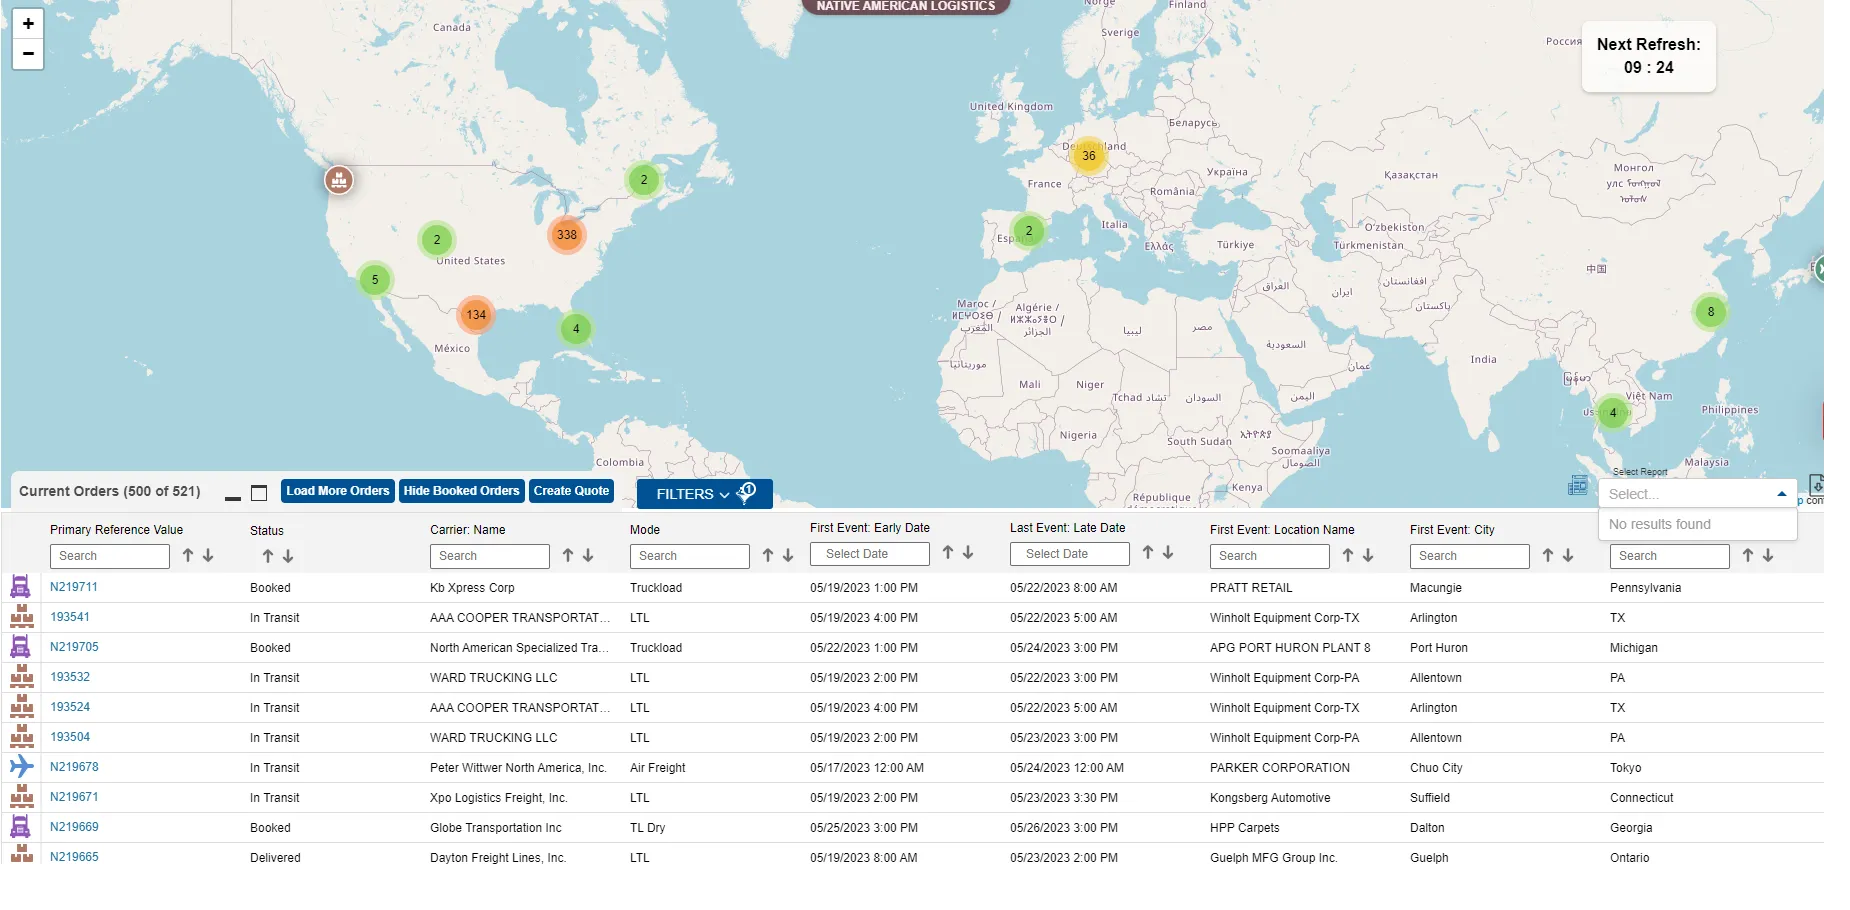The image size is (1850, 910).
Task: Click the First Event City search field
Action: click(x=1470, y=556)
